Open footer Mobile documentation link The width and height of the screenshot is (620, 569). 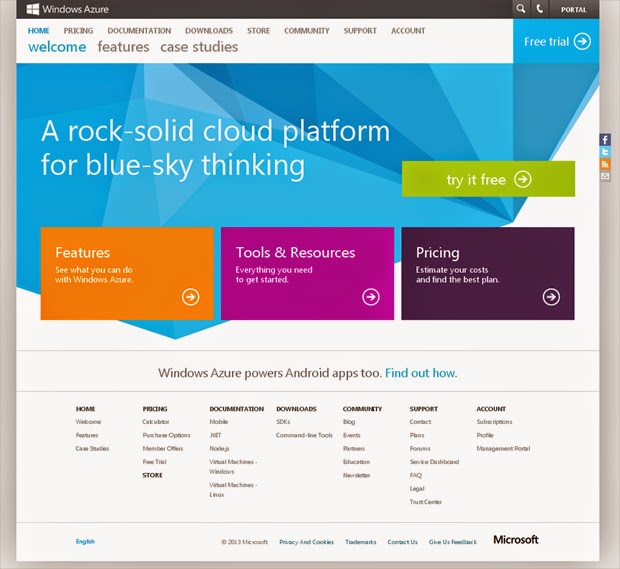219,422
